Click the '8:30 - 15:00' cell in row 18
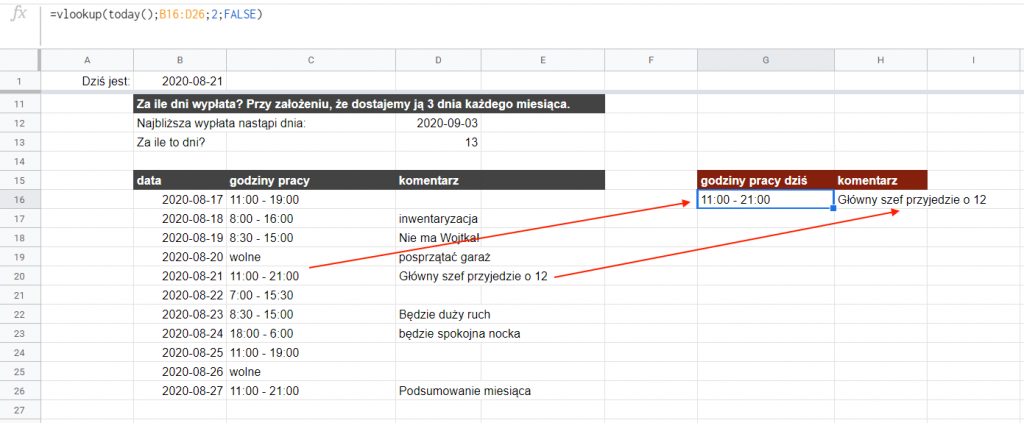This screenshot has width=1024, height=423. [310, 238]
